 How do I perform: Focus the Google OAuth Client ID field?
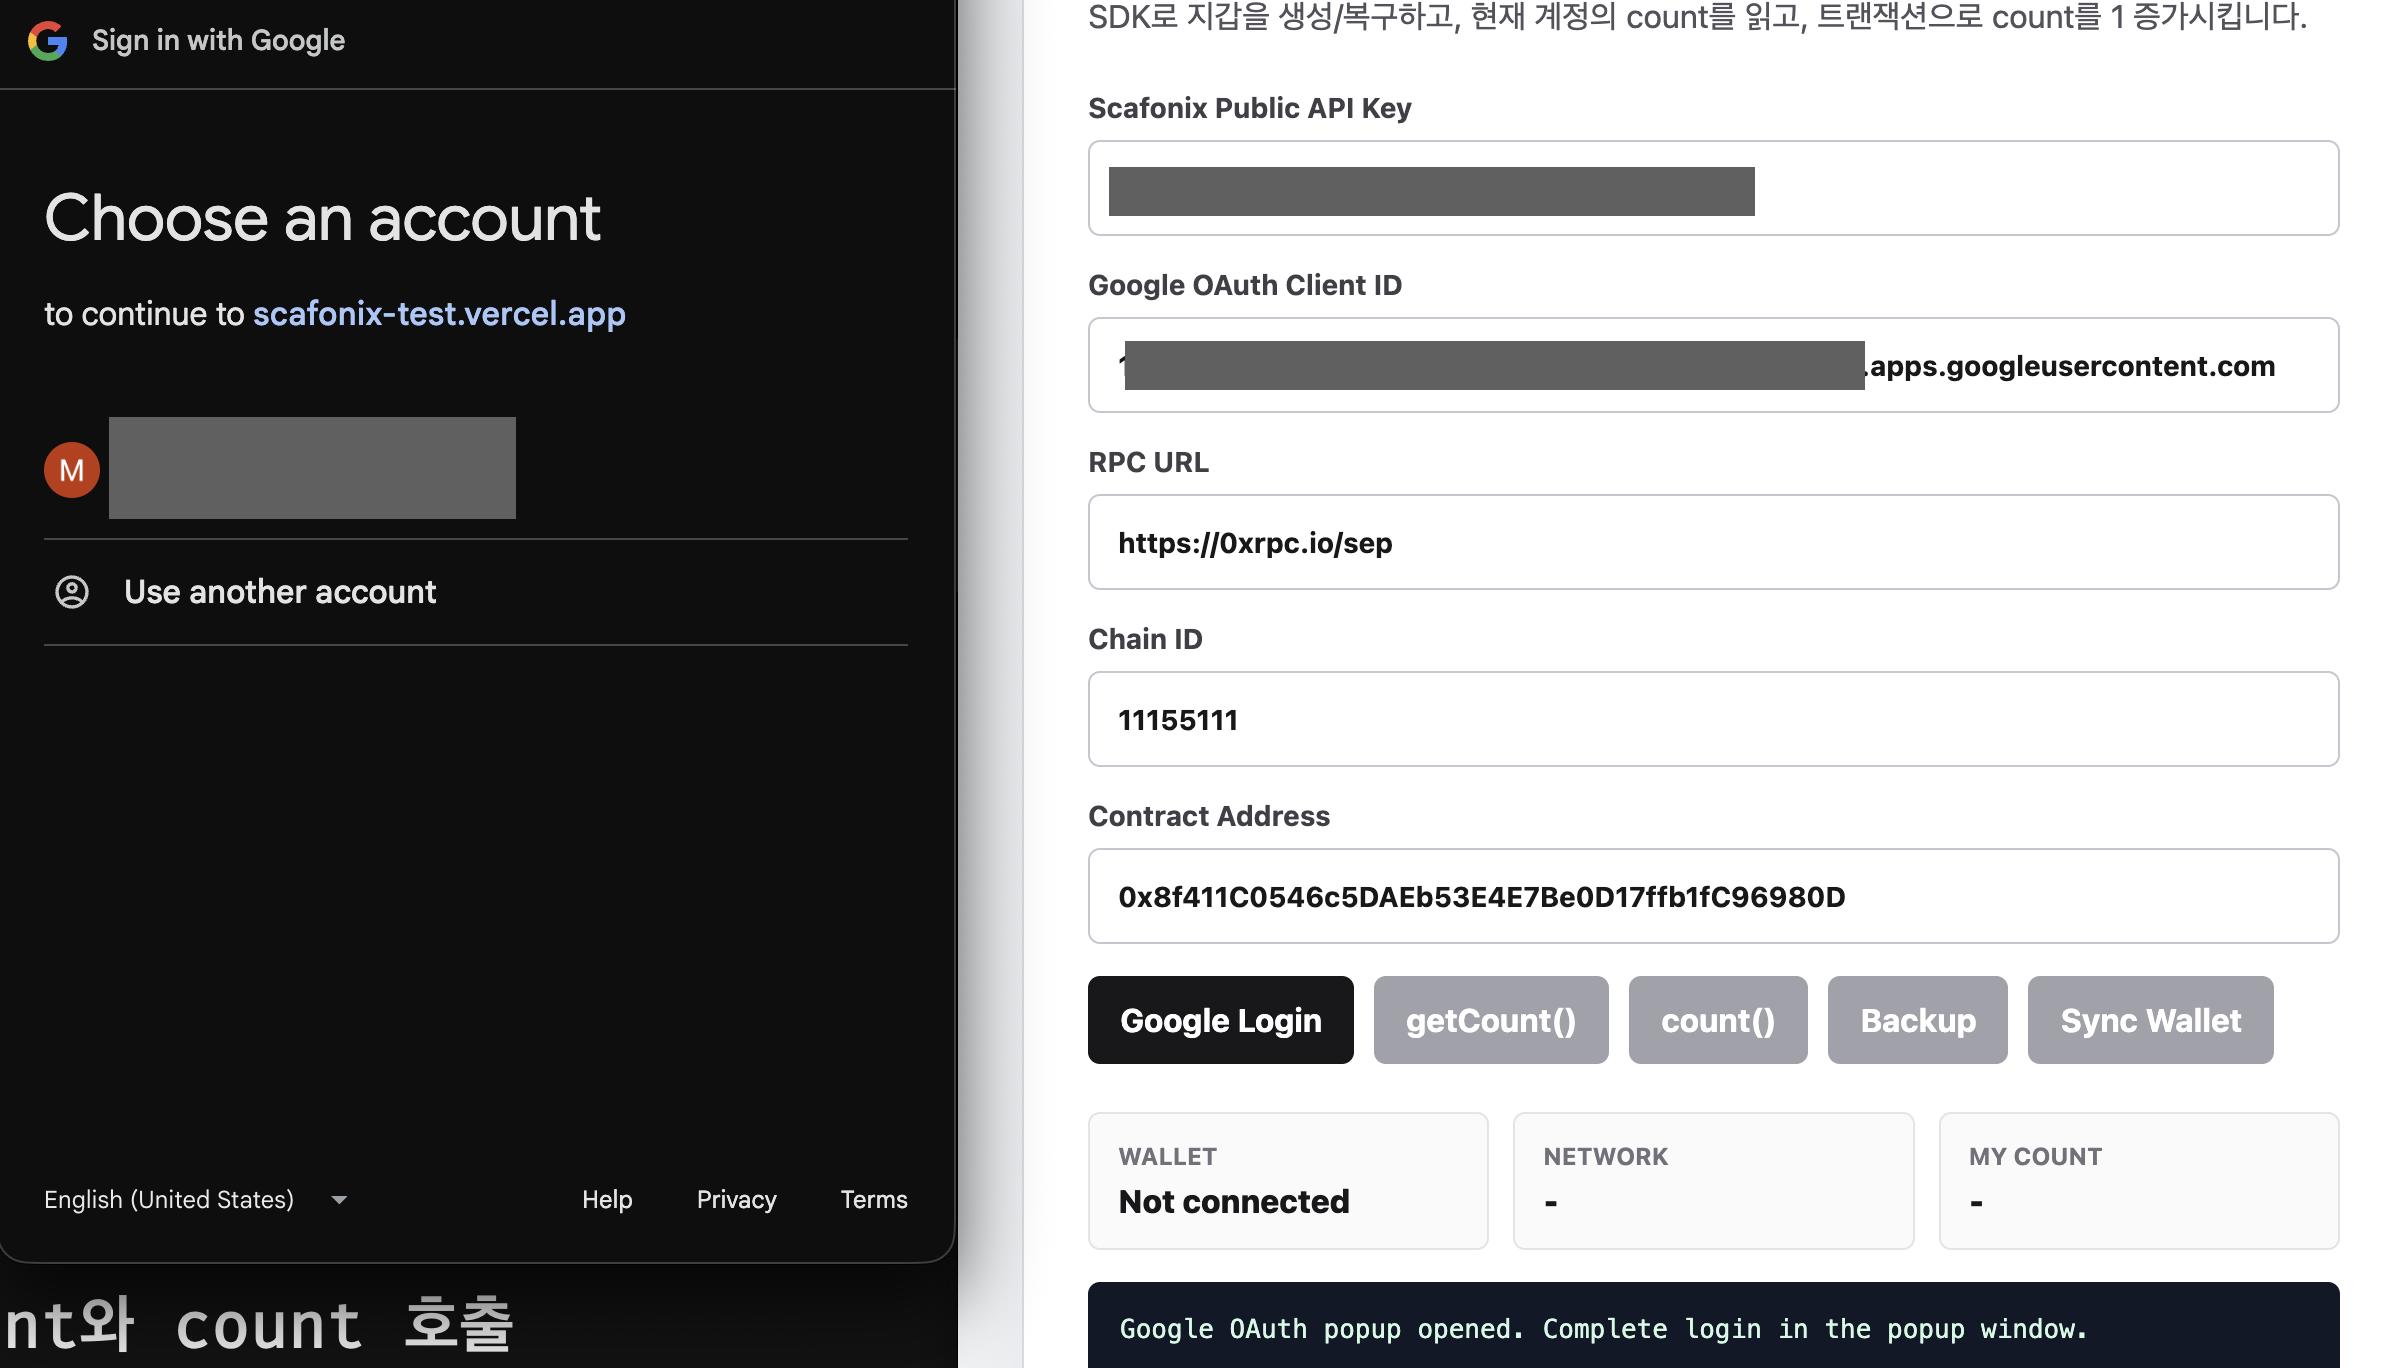(x=1713, y=365)
